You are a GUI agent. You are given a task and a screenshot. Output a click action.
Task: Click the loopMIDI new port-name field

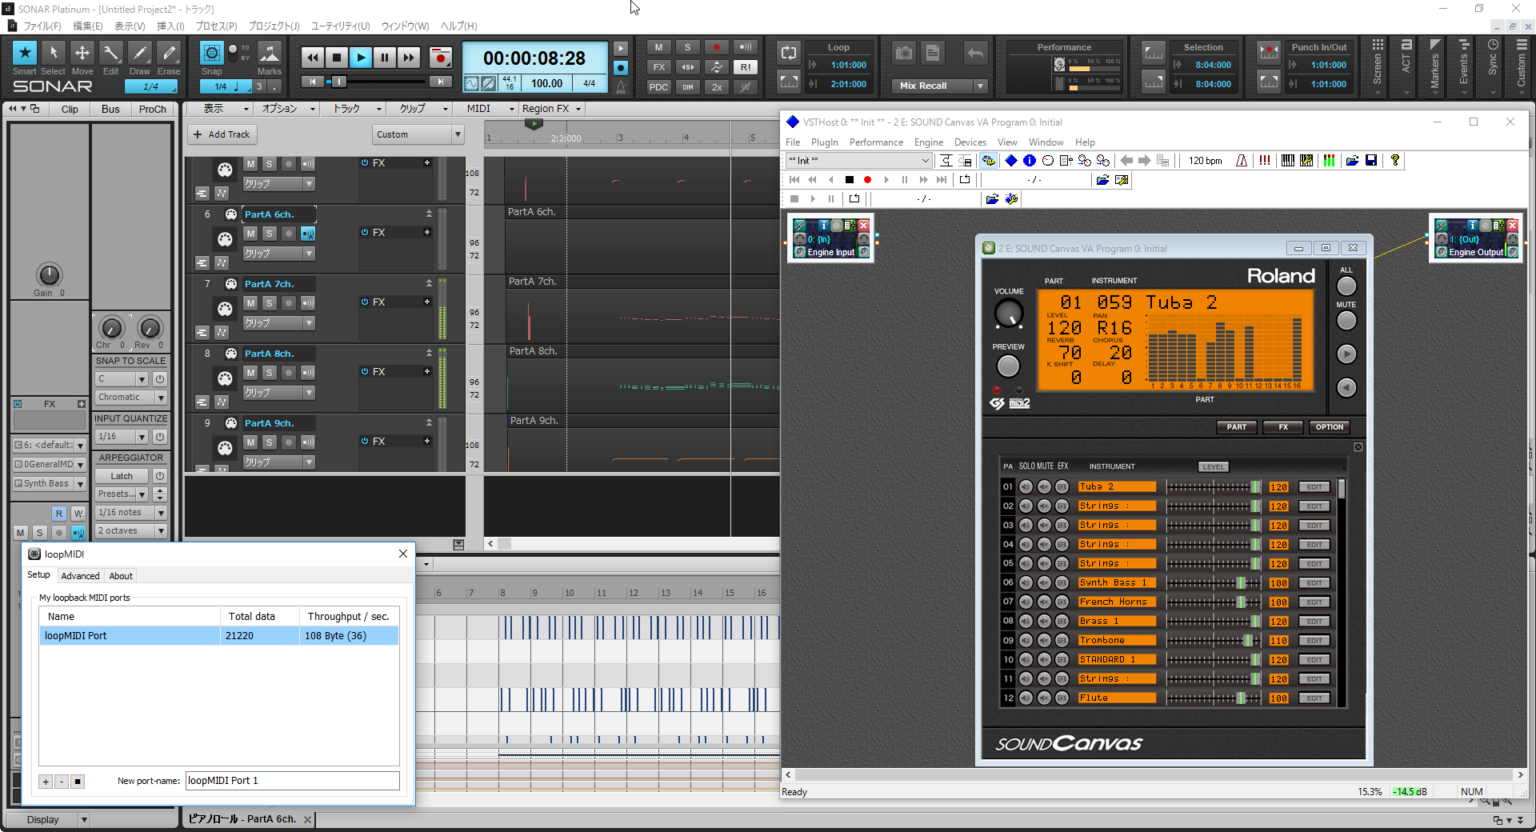292,780
